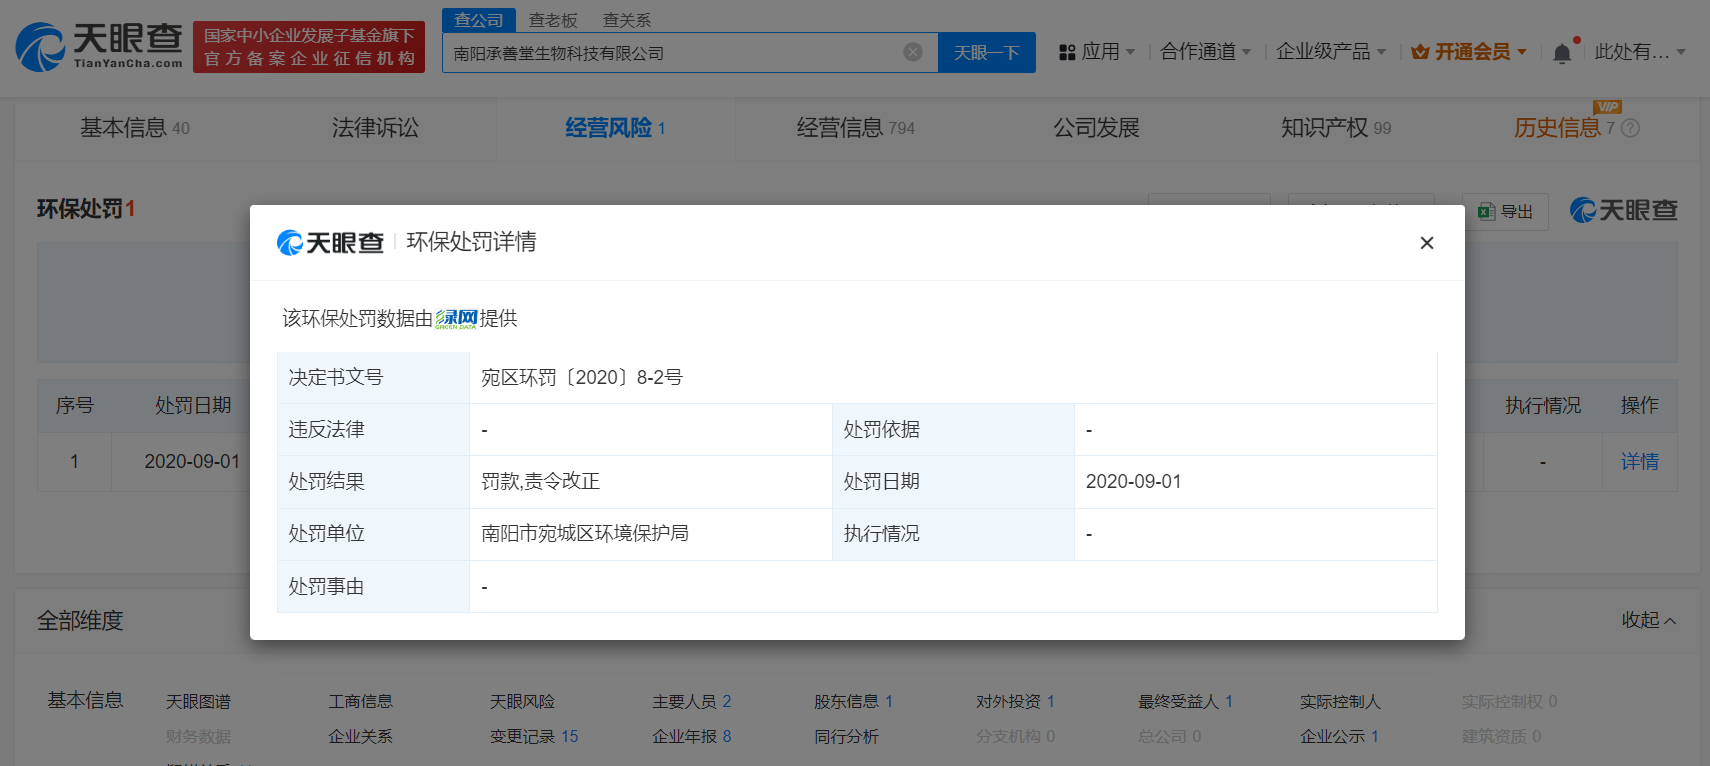Click the 导出 Excel export button

click(1505, 212)
